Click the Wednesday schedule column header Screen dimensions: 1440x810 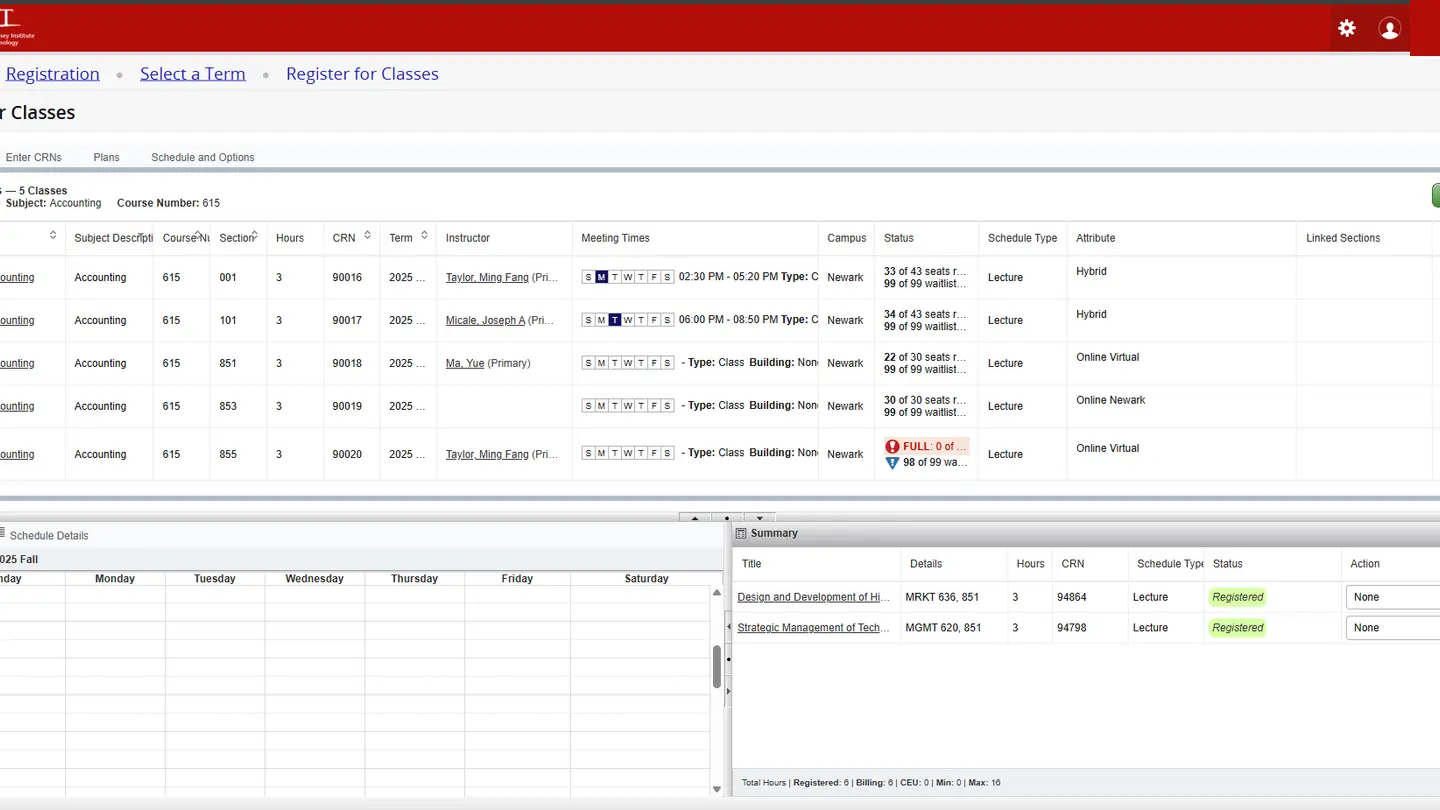[x=314, y=579]
